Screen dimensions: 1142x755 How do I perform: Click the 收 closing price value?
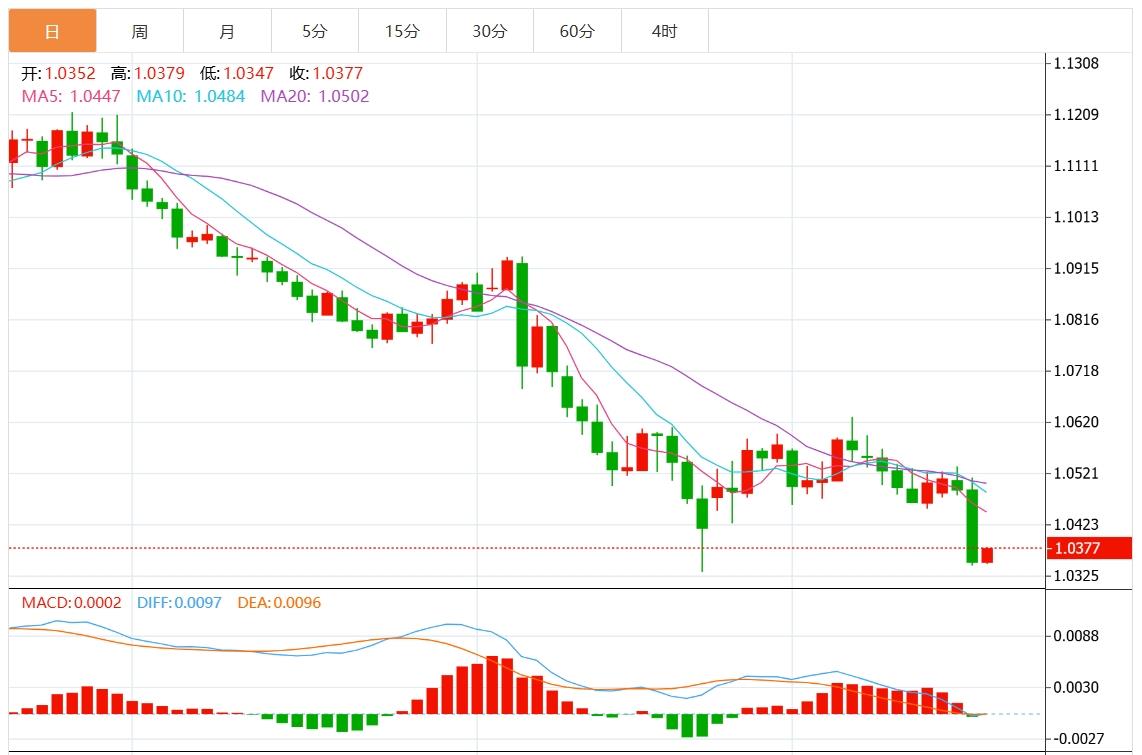337,73
